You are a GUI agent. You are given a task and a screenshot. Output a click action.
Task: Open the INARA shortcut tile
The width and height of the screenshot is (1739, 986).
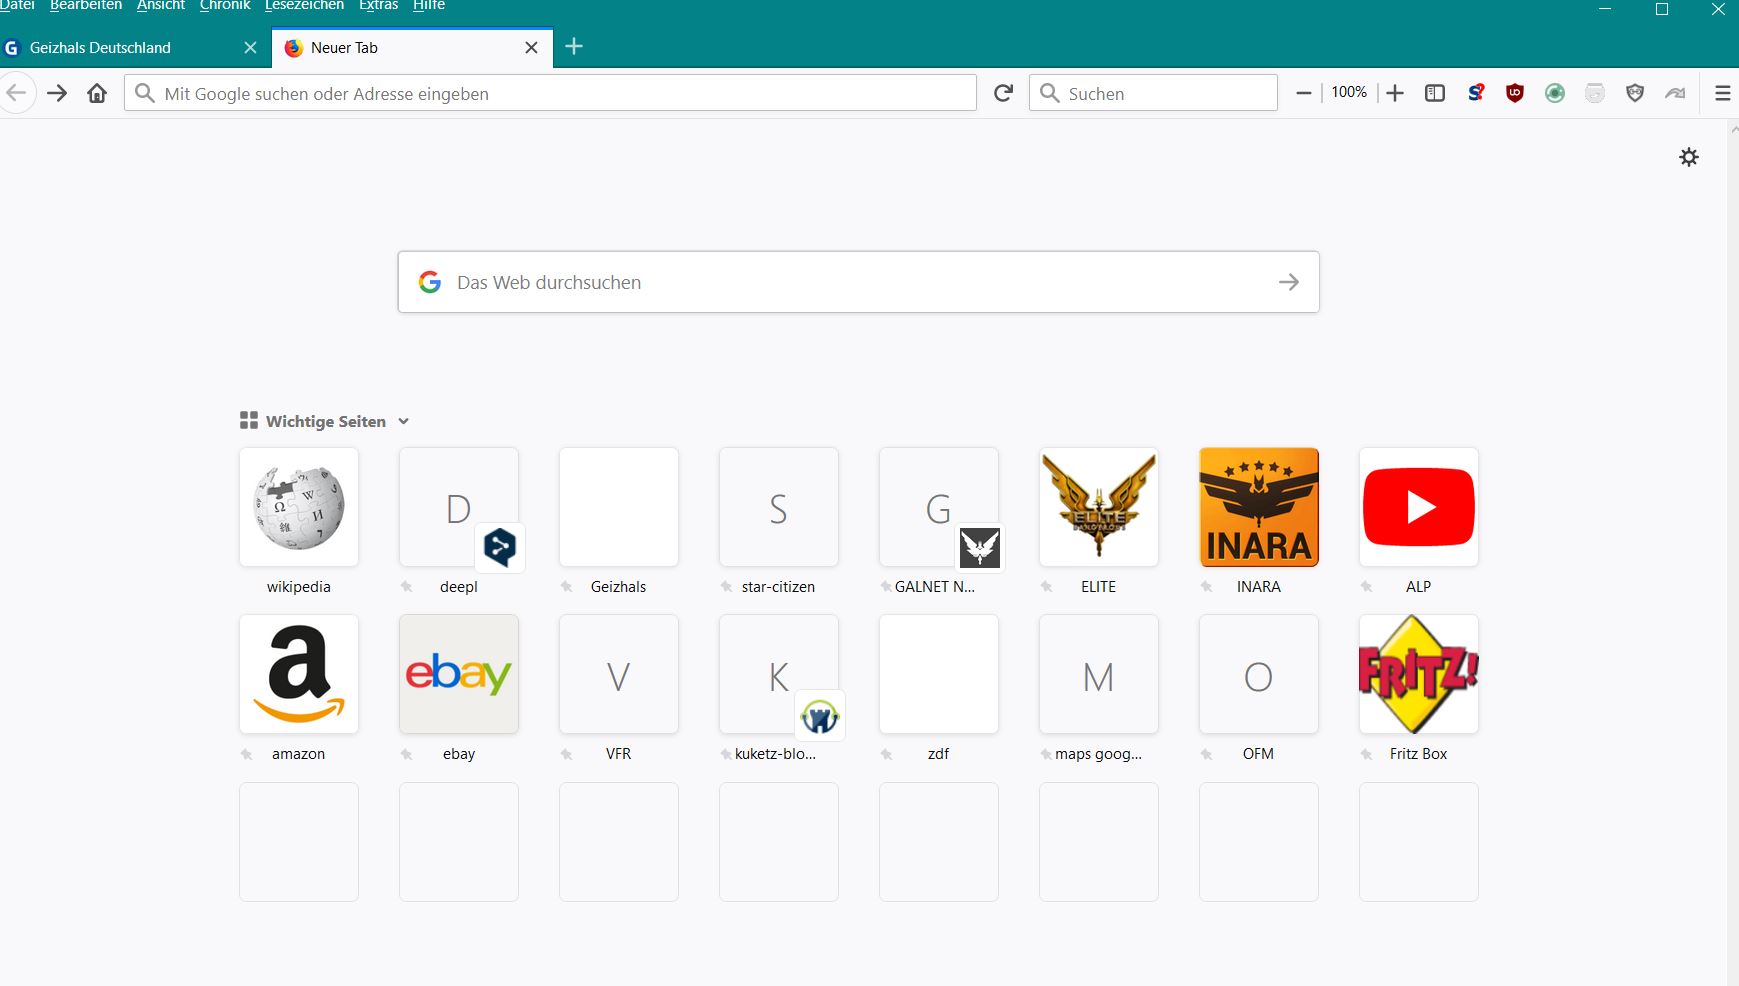click(1259, 507)
